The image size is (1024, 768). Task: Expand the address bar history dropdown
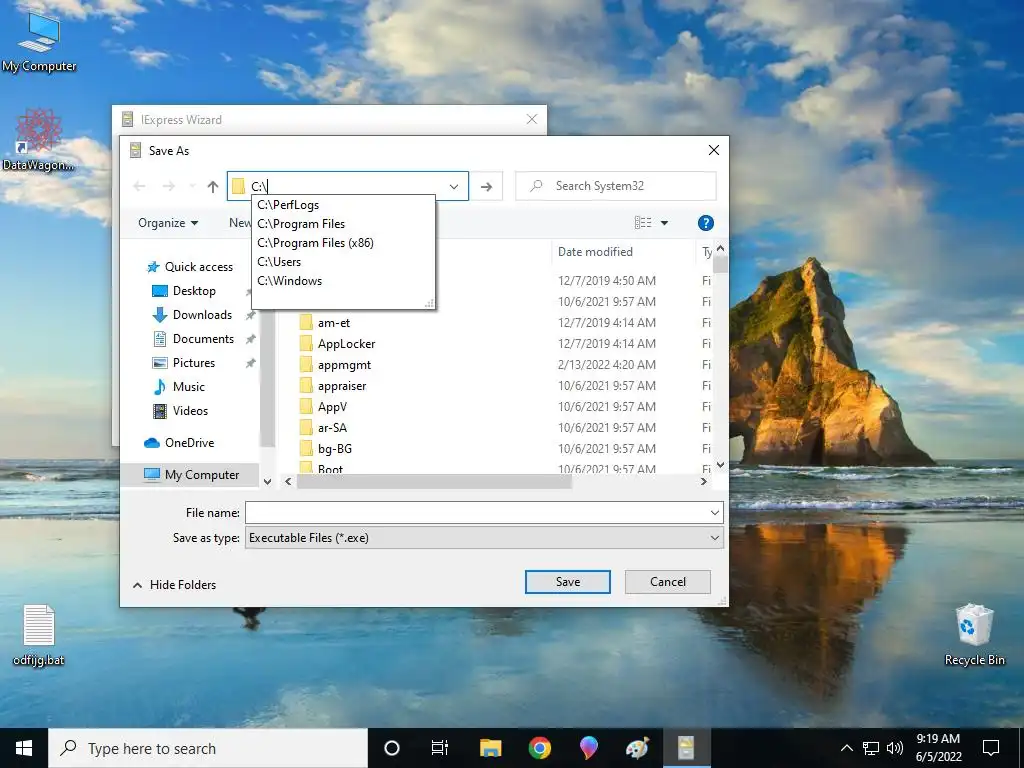point(453,187)
